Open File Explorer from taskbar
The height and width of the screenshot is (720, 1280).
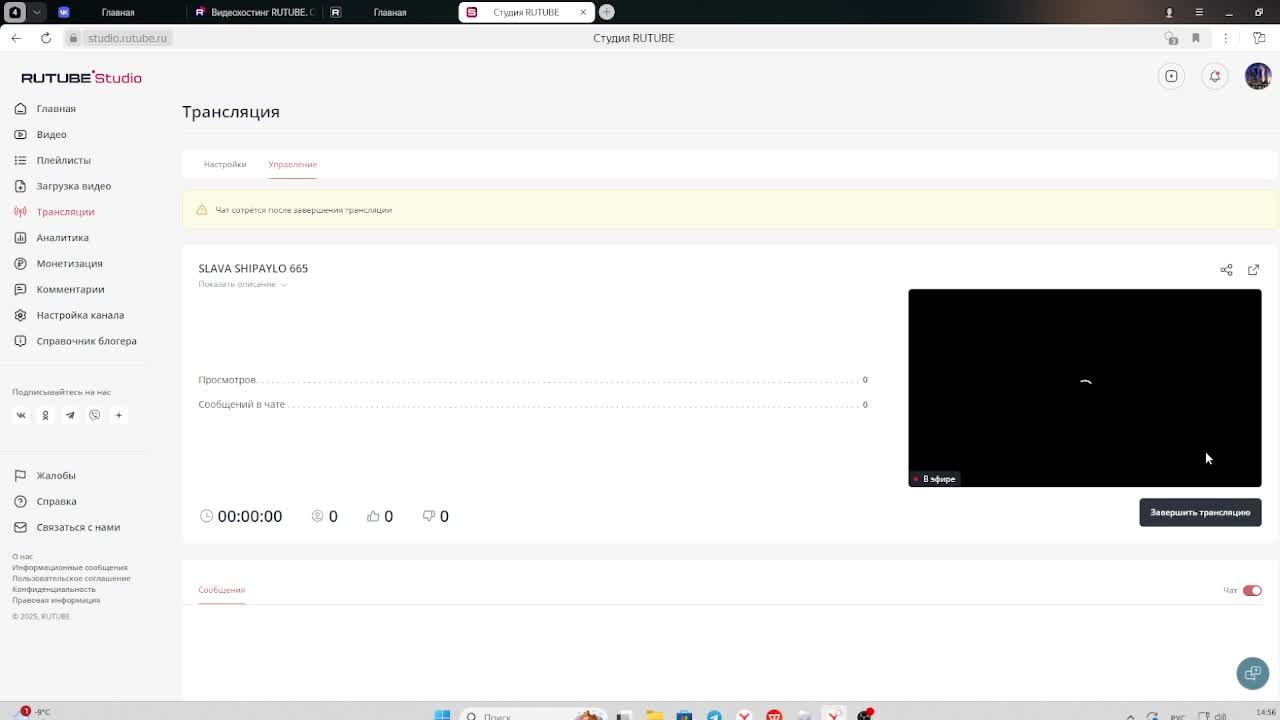tap(654, 715)
